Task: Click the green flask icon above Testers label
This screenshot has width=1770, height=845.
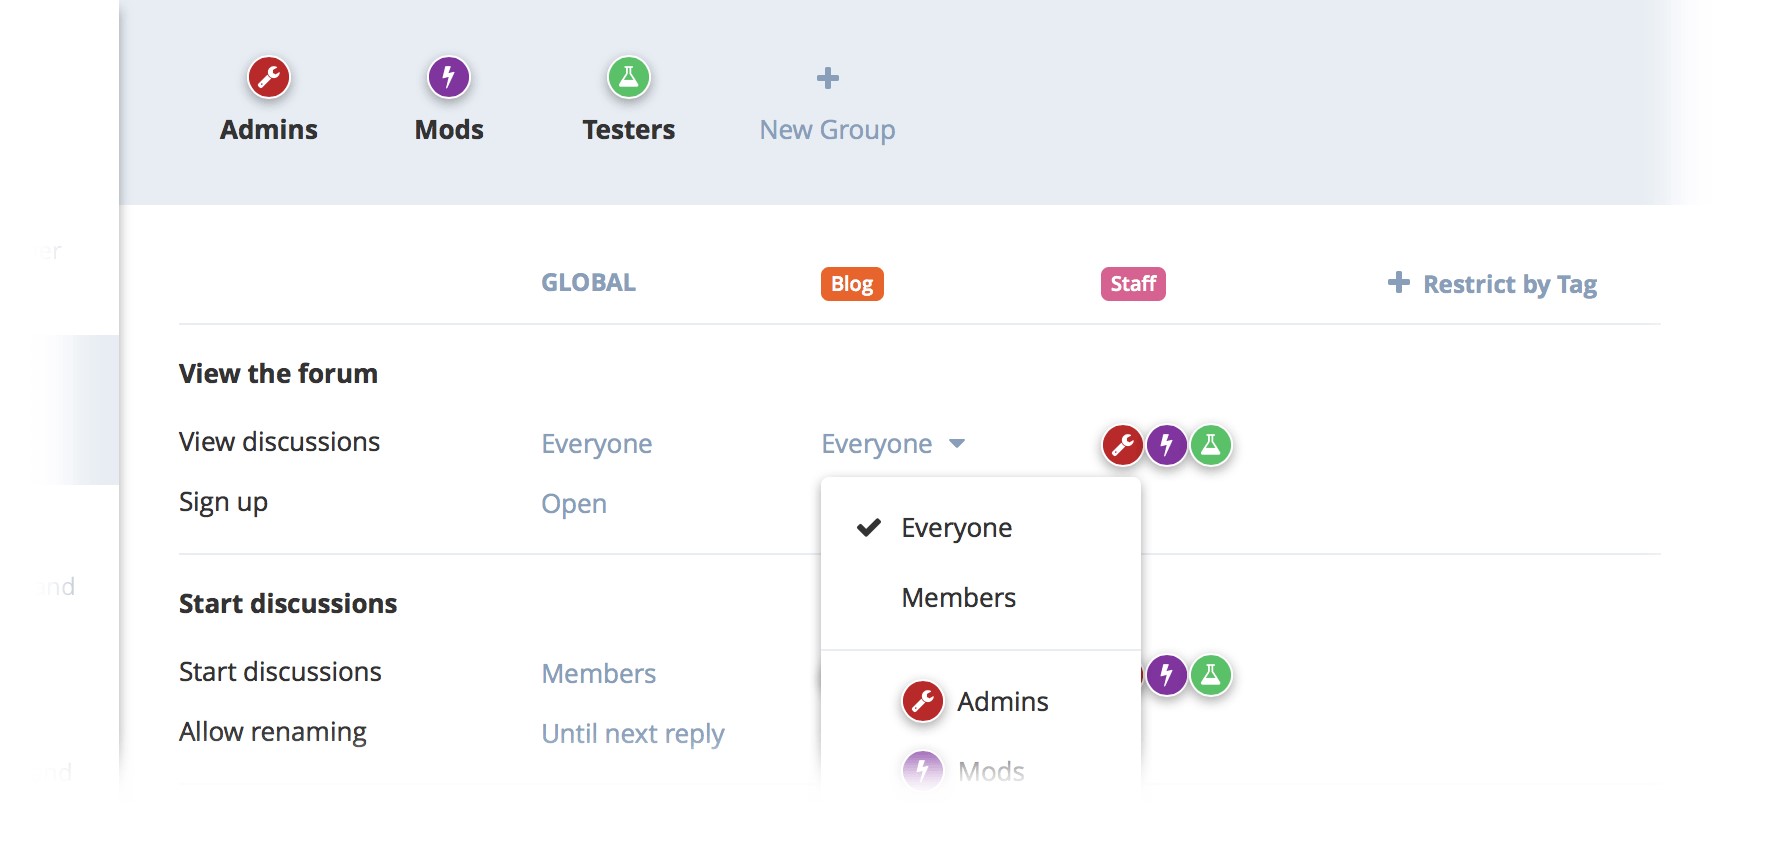Action: coord(629,77)
